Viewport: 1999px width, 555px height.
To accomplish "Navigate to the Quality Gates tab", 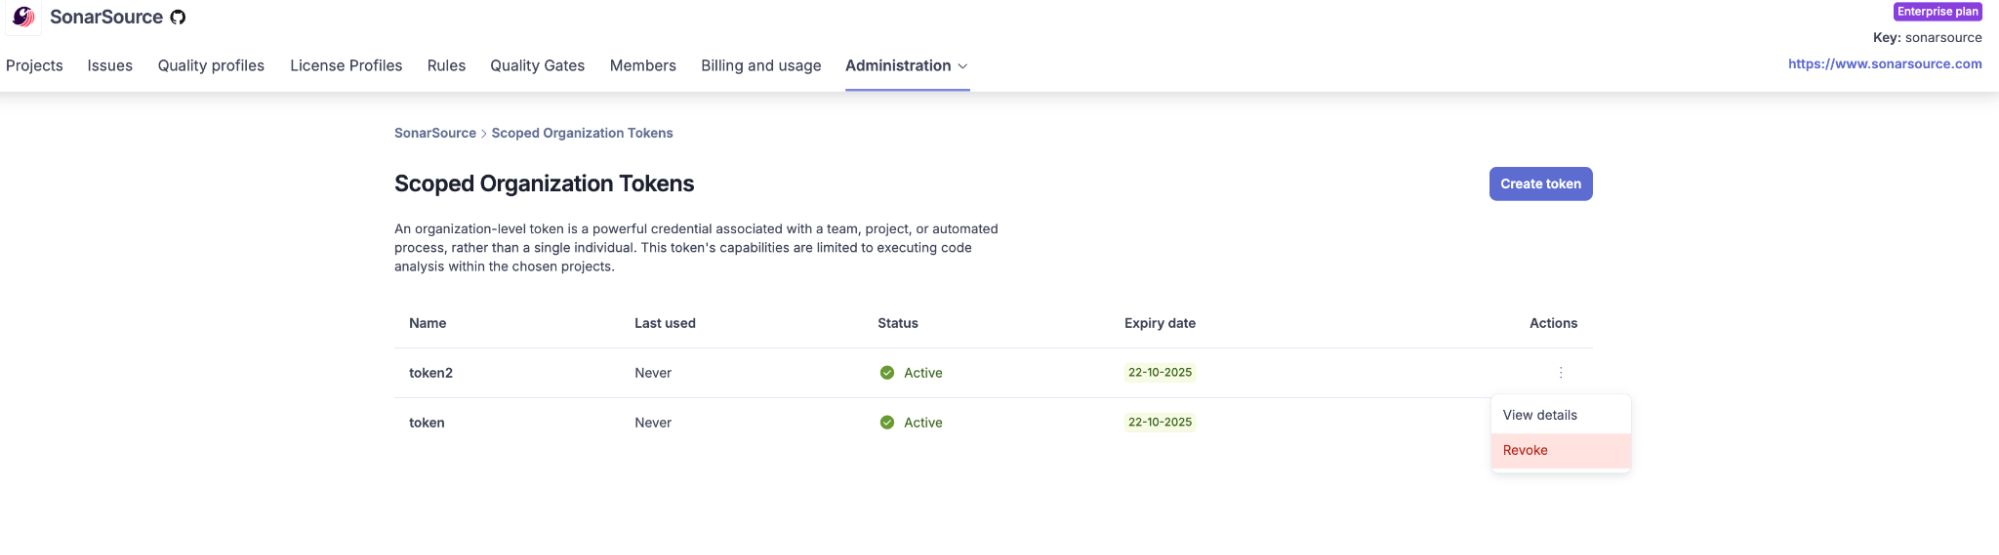I will (x=537, y=66).
